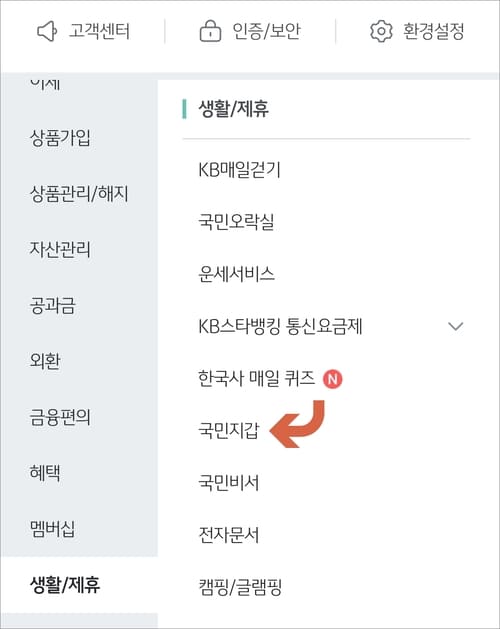Open 캠핑/글램핑 menu item

(240, 587)
